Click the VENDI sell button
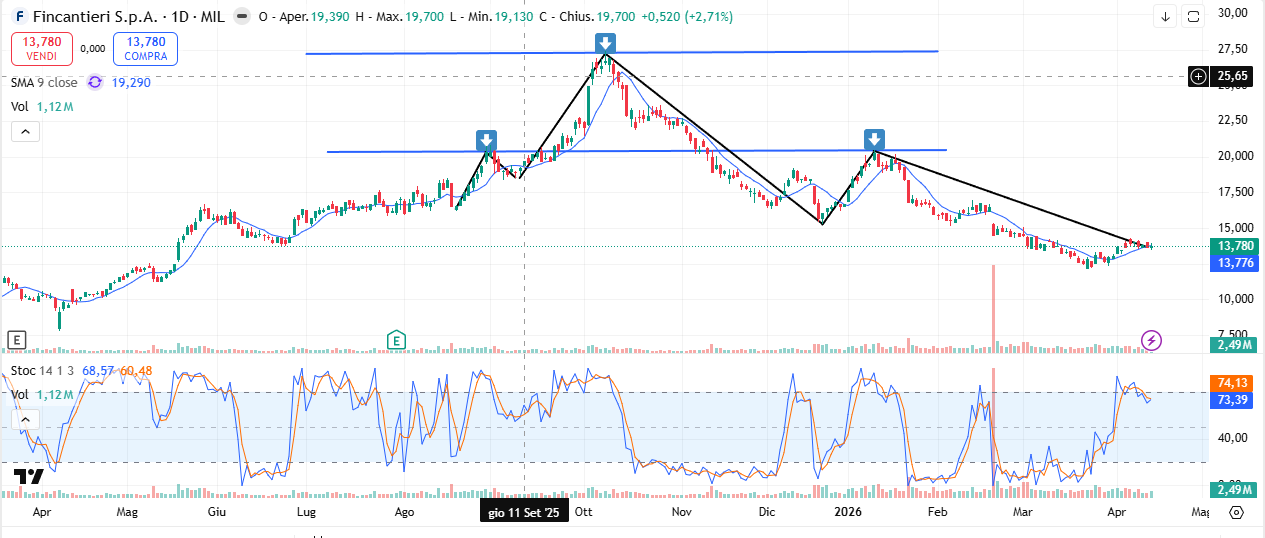The image size is (1265, 538). 42,48
